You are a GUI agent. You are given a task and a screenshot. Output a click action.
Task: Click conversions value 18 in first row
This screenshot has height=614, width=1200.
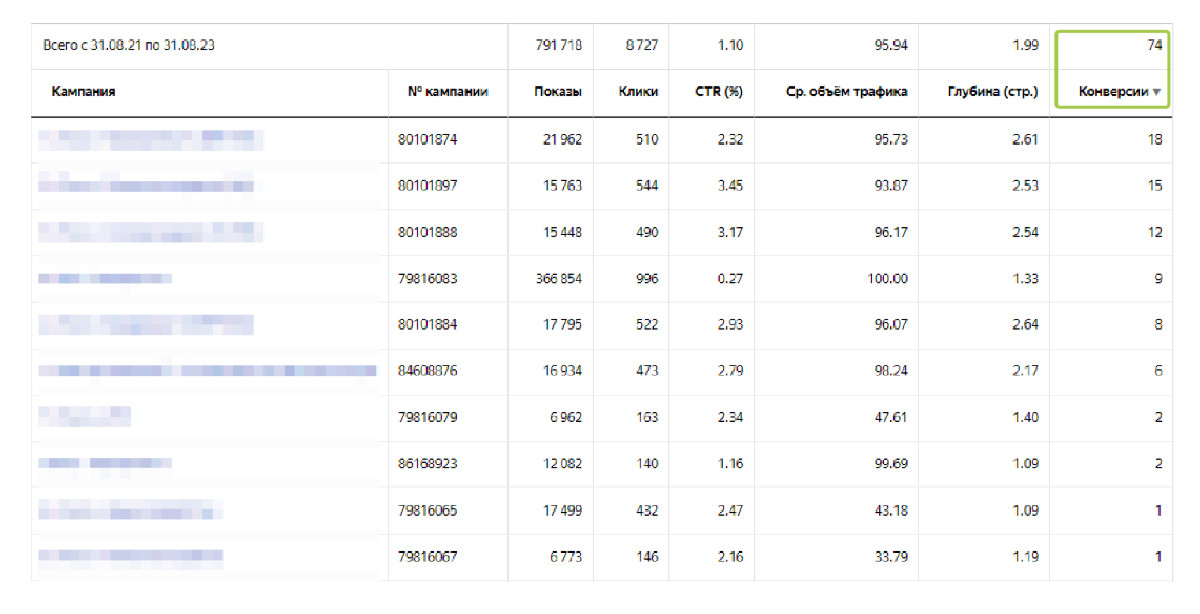click(1154, 140)
